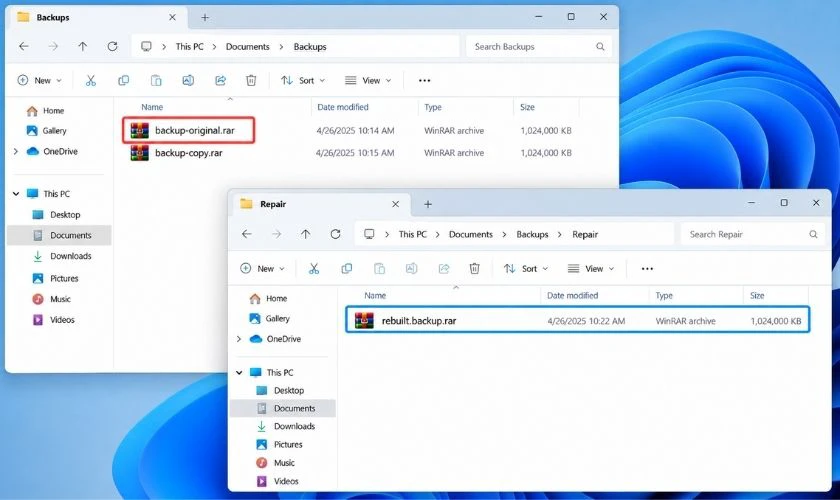
Task: Sort by Name column in Backups window
Action: pyautogui.click(x=152, y=107)
